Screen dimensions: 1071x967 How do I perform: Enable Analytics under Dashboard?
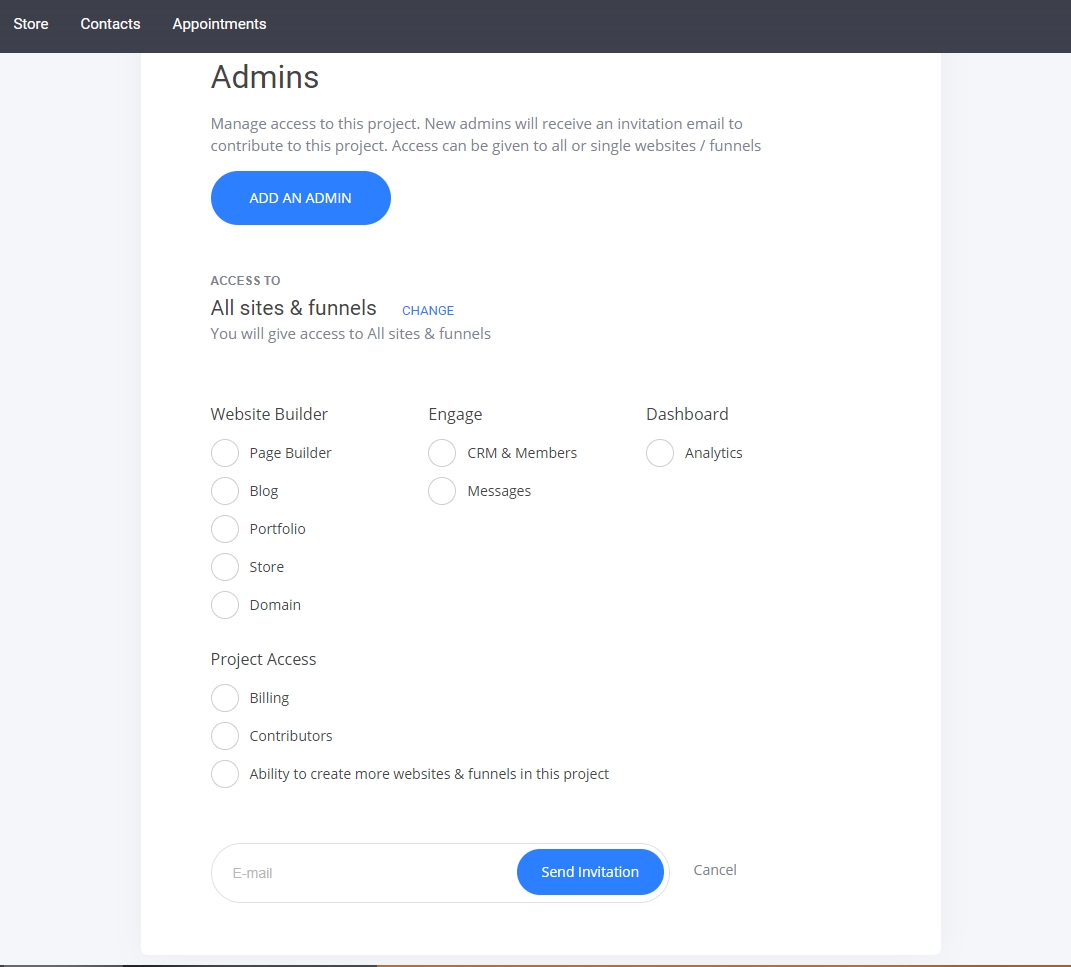[x=660, y=453]
